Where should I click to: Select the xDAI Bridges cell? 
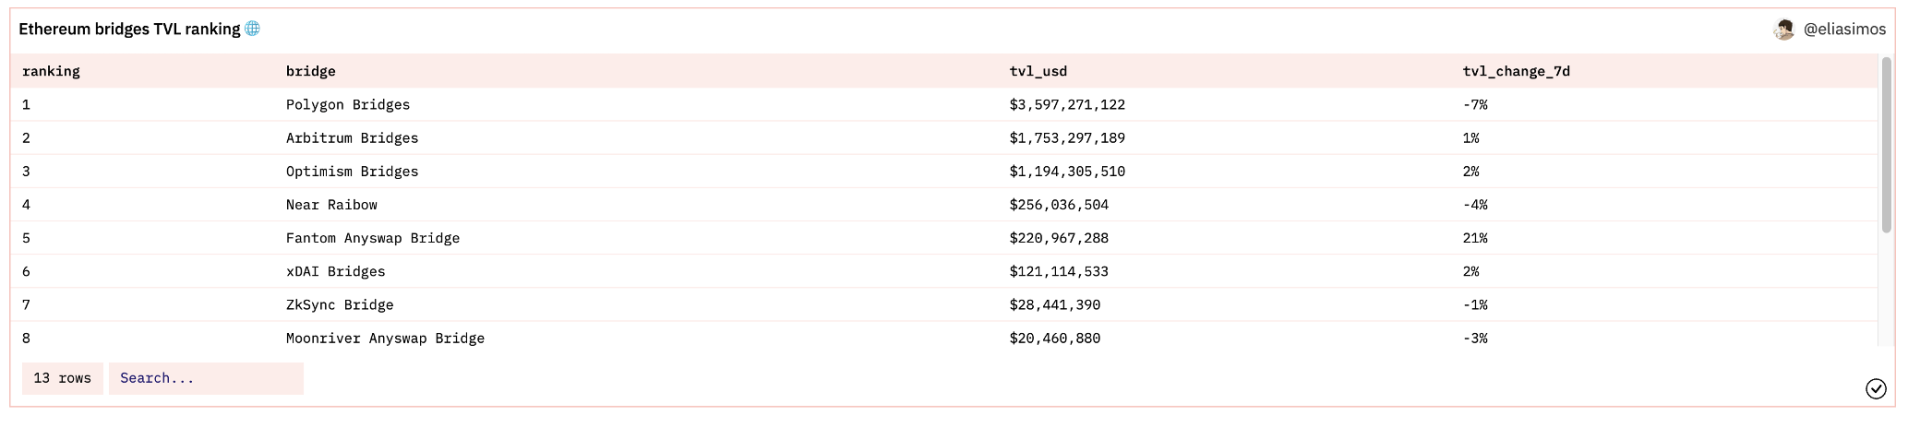point(335,272)
